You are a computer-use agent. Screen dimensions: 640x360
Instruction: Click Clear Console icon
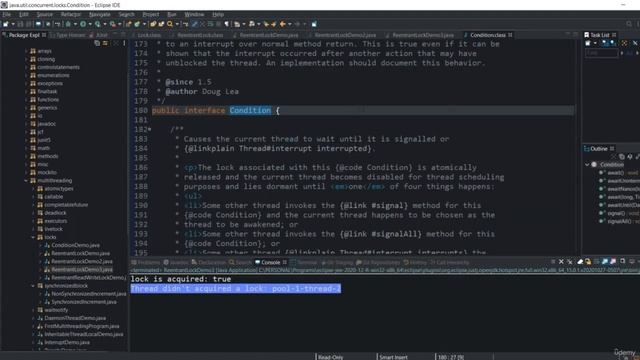(580, 262)
